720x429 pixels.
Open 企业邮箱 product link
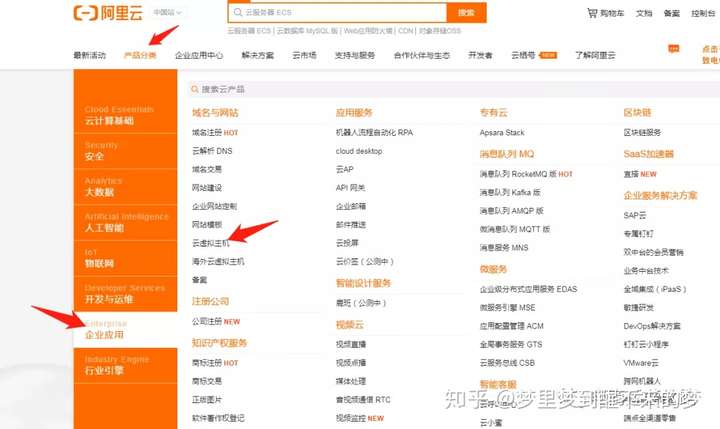(351, 206)
